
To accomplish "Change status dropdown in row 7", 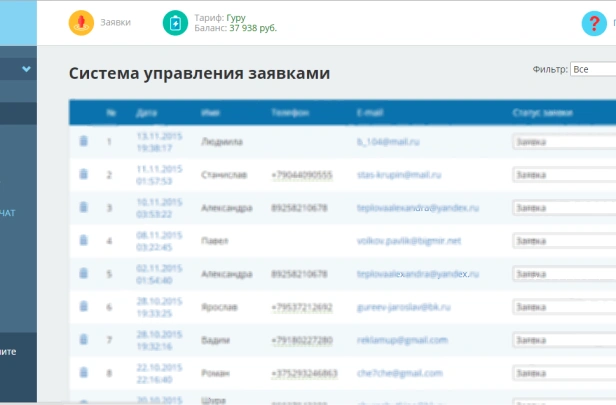I will pos(564,340).
